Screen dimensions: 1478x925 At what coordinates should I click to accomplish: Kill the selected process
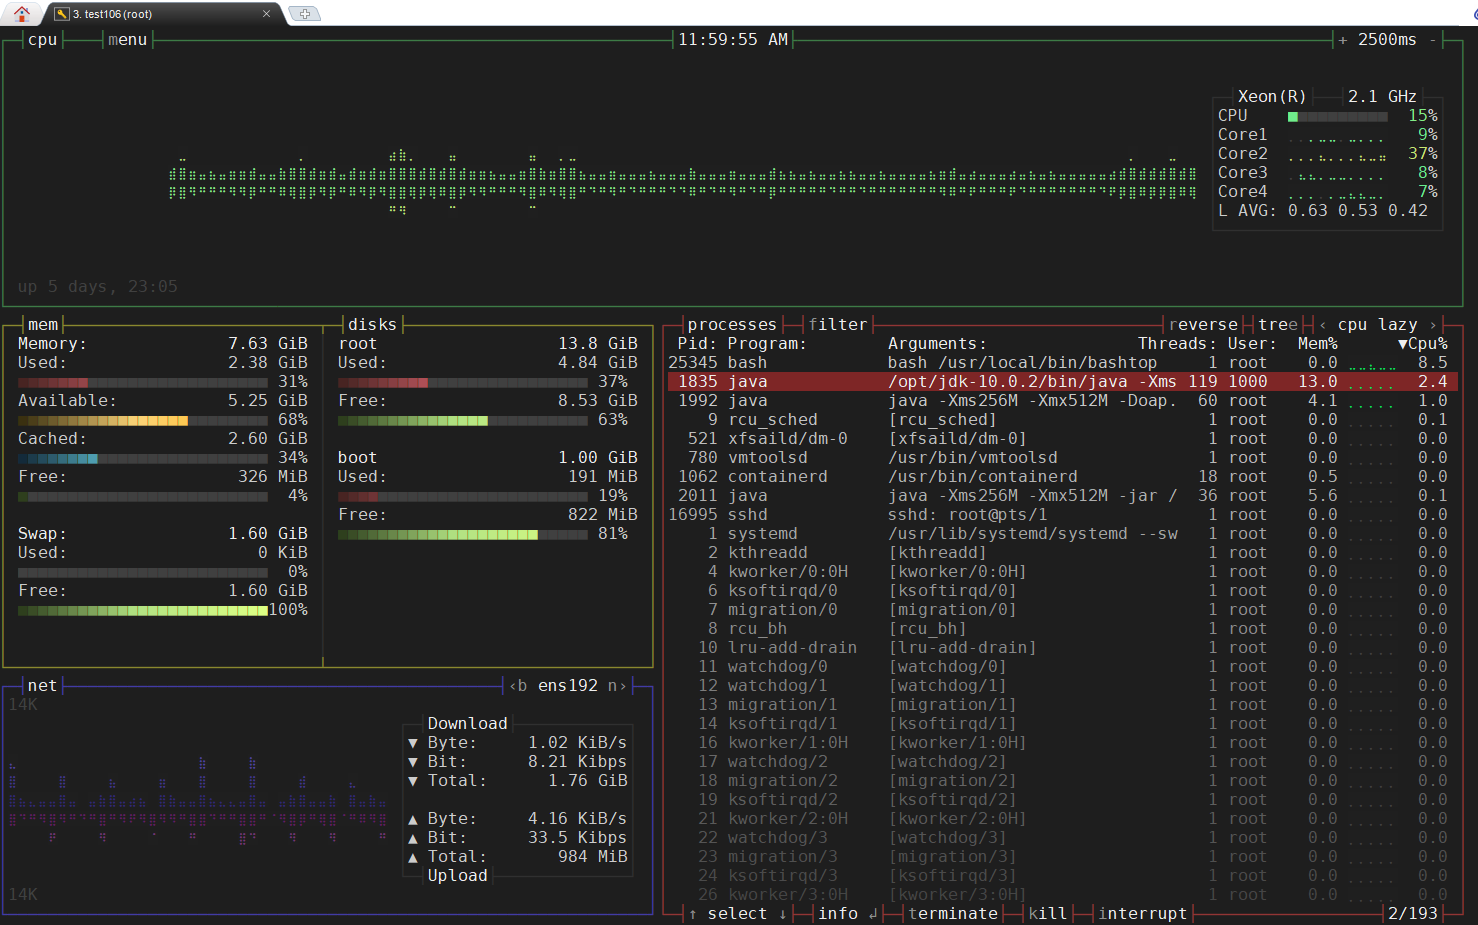(1048, 914)
